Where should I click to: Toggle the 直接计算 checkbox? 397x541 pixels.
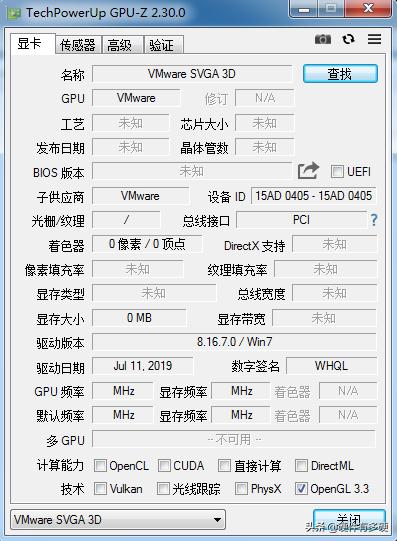(224, 465)
